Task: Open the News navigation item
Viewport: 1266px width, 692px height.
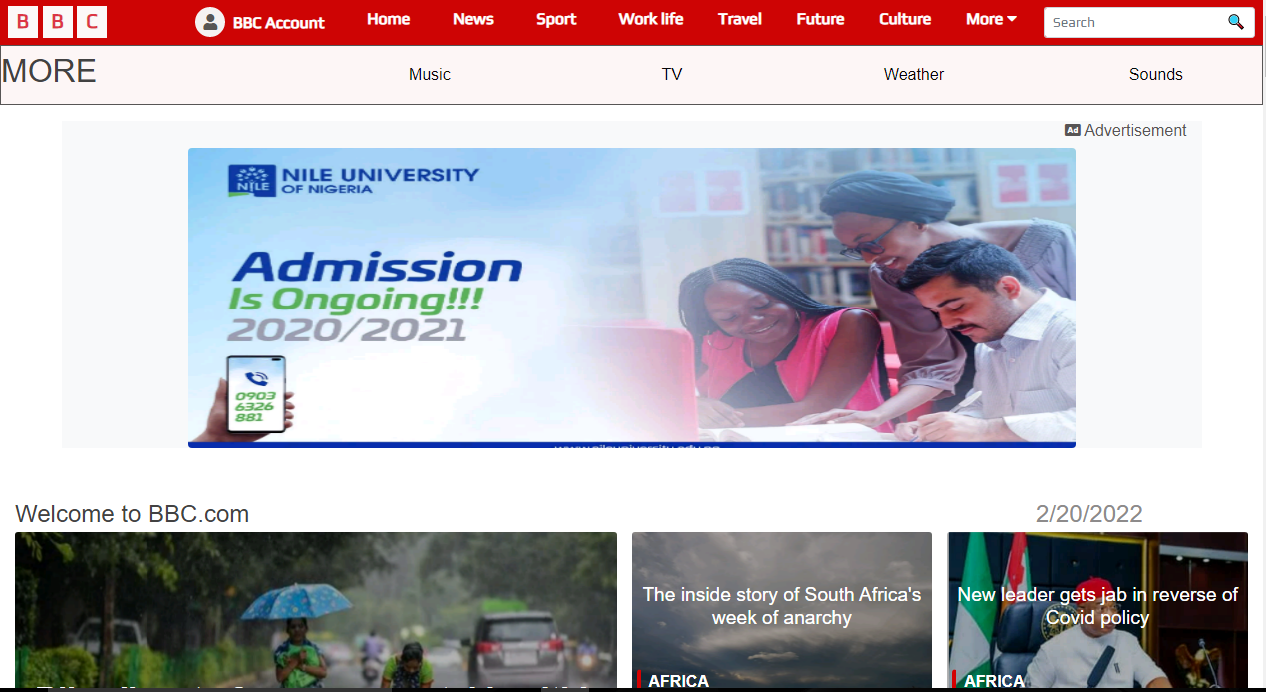Action: tap(473, 19)
